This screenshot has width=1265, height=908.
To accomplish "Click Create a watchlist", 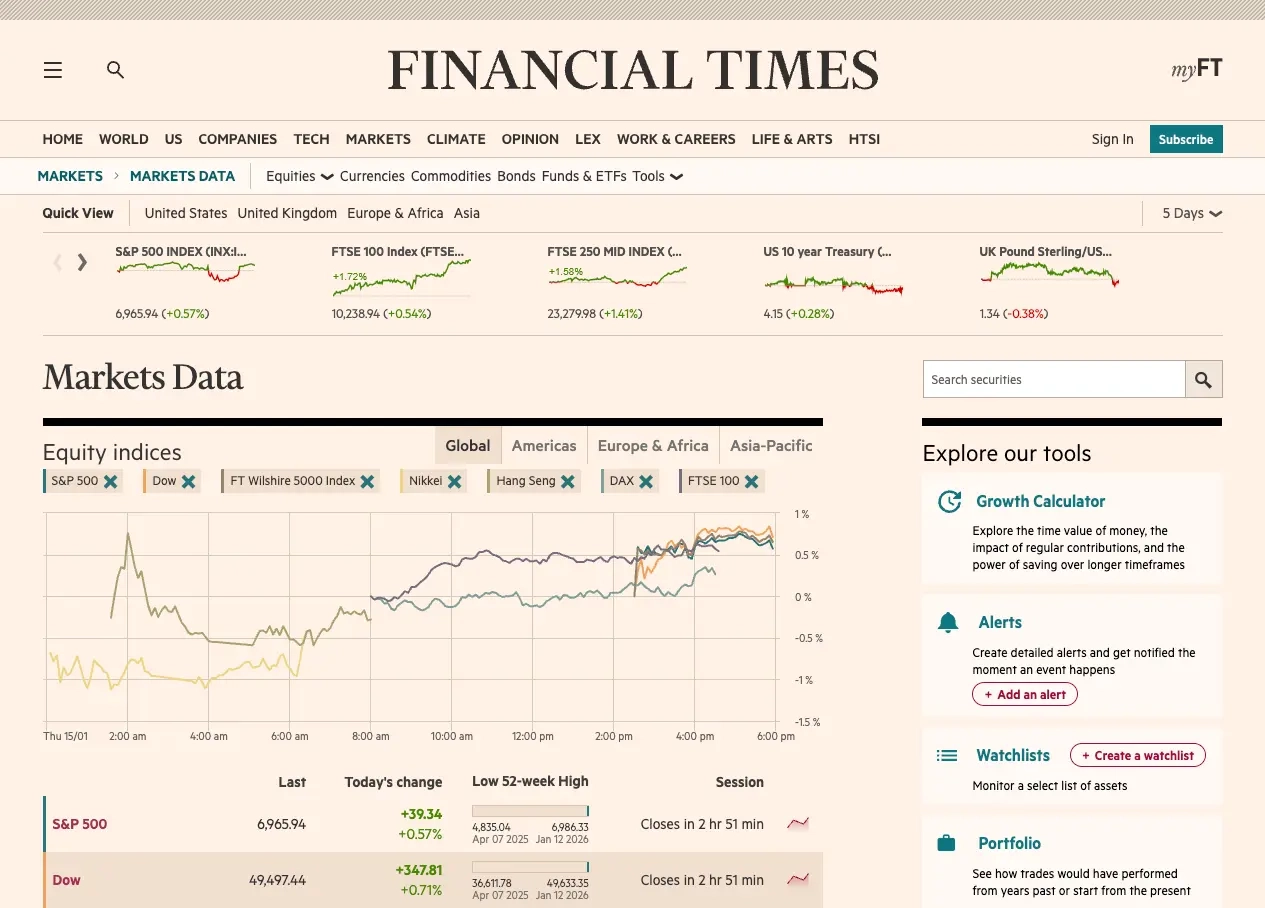I will (x=1137, y=755).
